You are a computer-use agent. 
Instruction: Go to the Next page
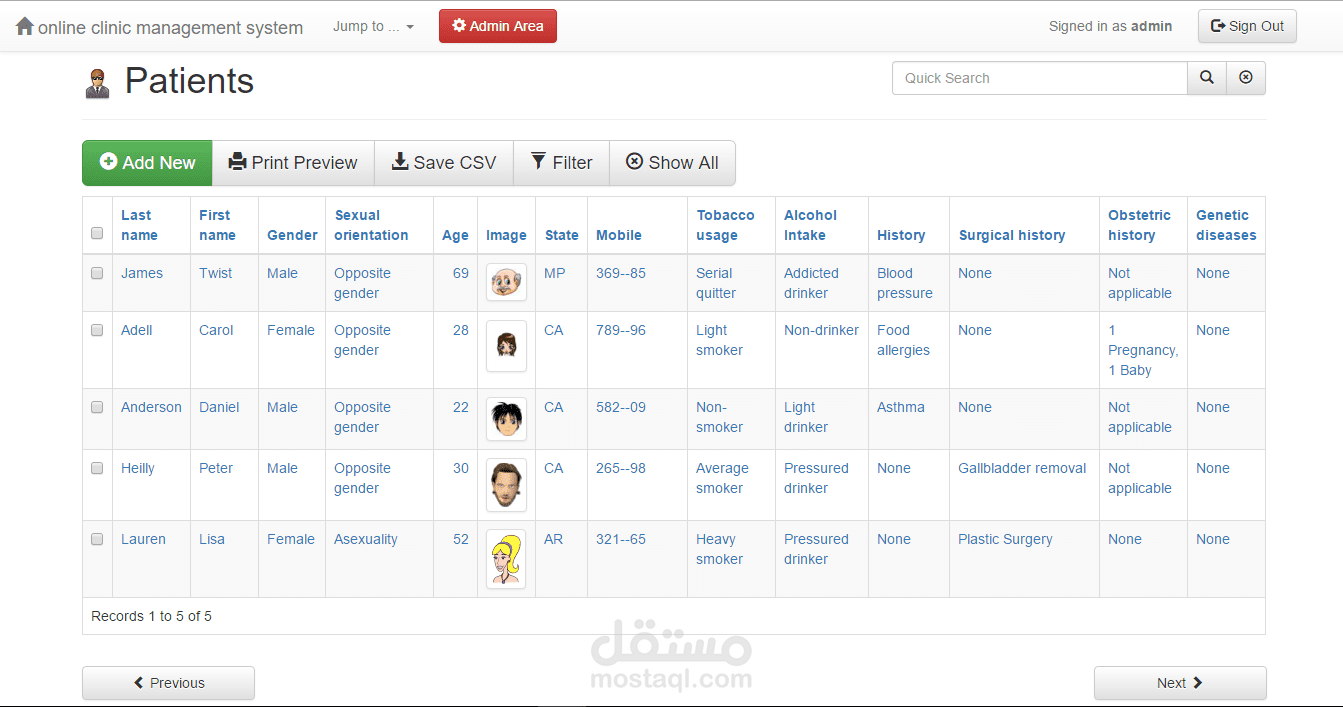coord(1180,683)
